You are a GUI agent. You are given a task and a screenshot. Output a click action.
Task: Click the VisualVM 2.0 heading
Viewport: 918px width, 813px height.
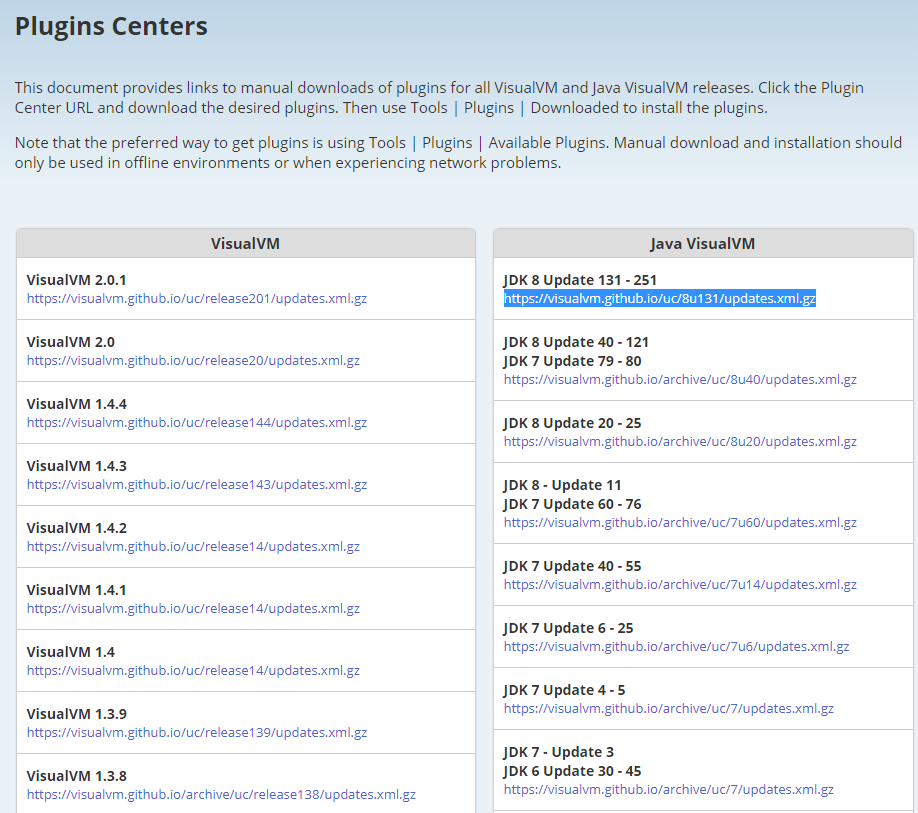71,342
